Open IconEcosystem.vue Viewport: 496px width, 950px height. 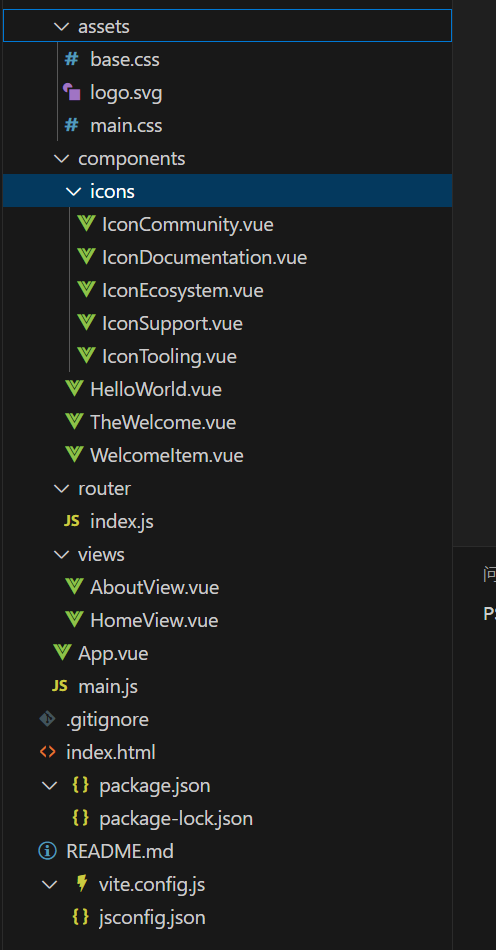click(x=183, y=291)
